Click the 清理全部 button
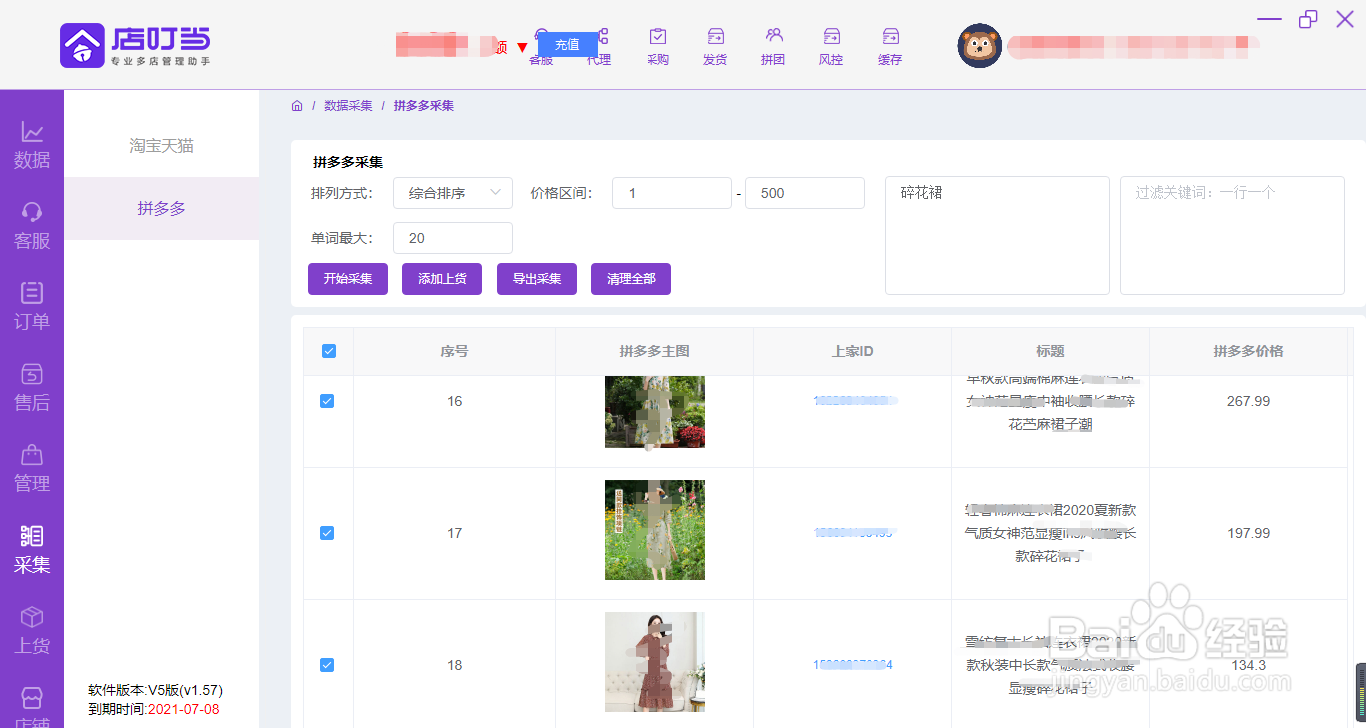The width and height of the screenshot is (1366, 728). tap(631, 279)
